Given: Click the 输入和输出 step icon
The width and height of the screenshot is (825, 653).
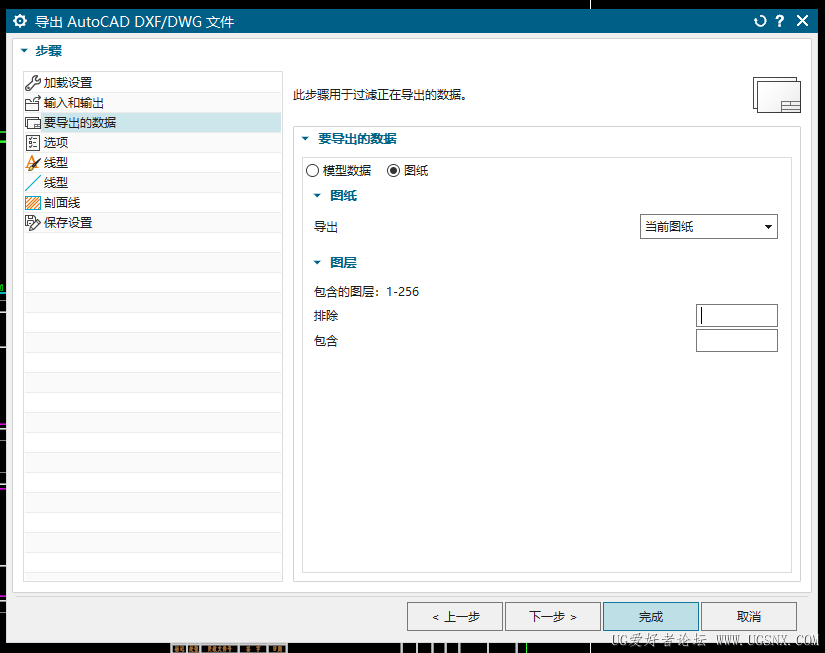Looking at the screenshot, I should tap(33, 103).
